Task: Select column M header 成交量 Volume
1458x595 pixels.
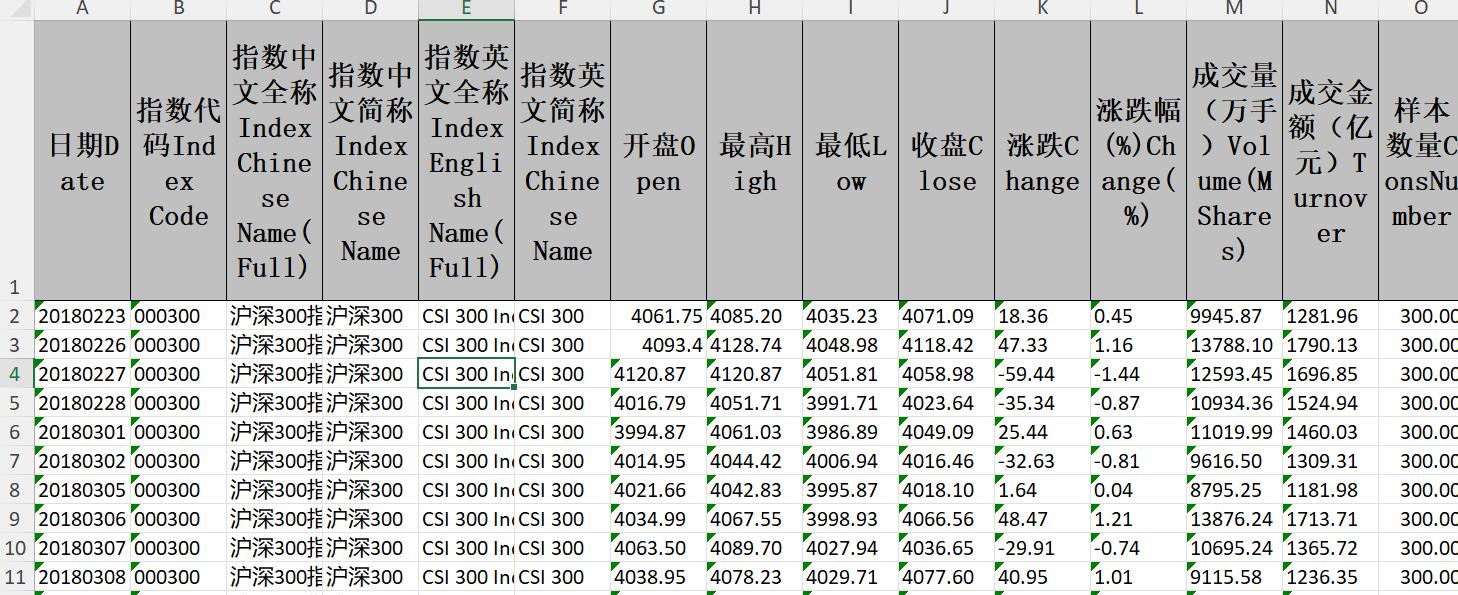Action: pos(1234,10)
